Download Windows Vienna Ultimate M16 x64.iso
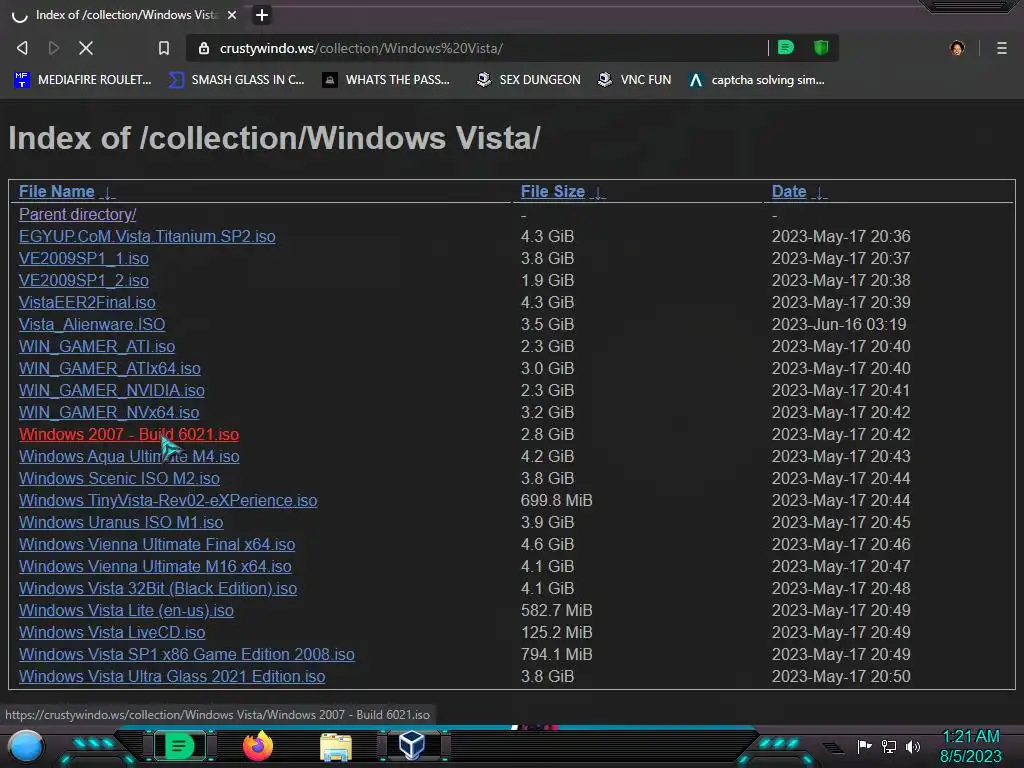1024x768 pixels. (155, 566)
